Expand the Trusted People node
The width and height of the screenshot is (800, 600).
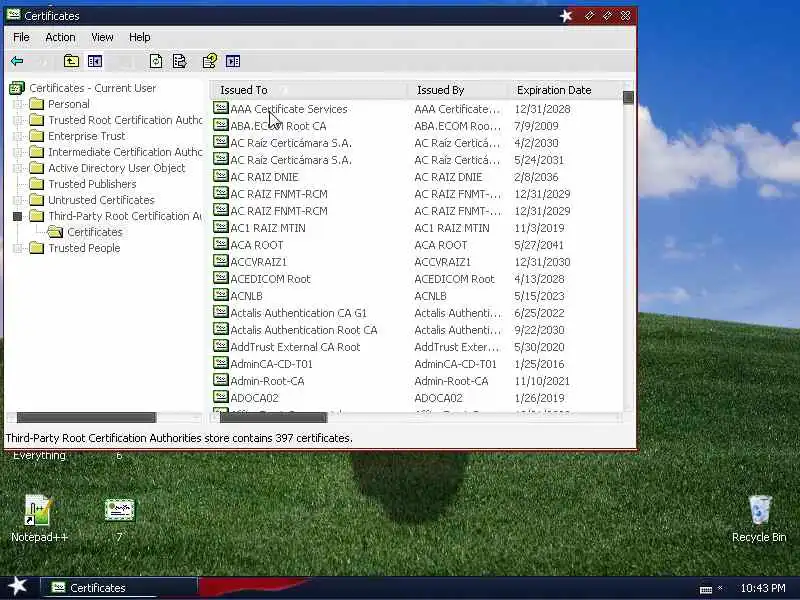(18, 248)
